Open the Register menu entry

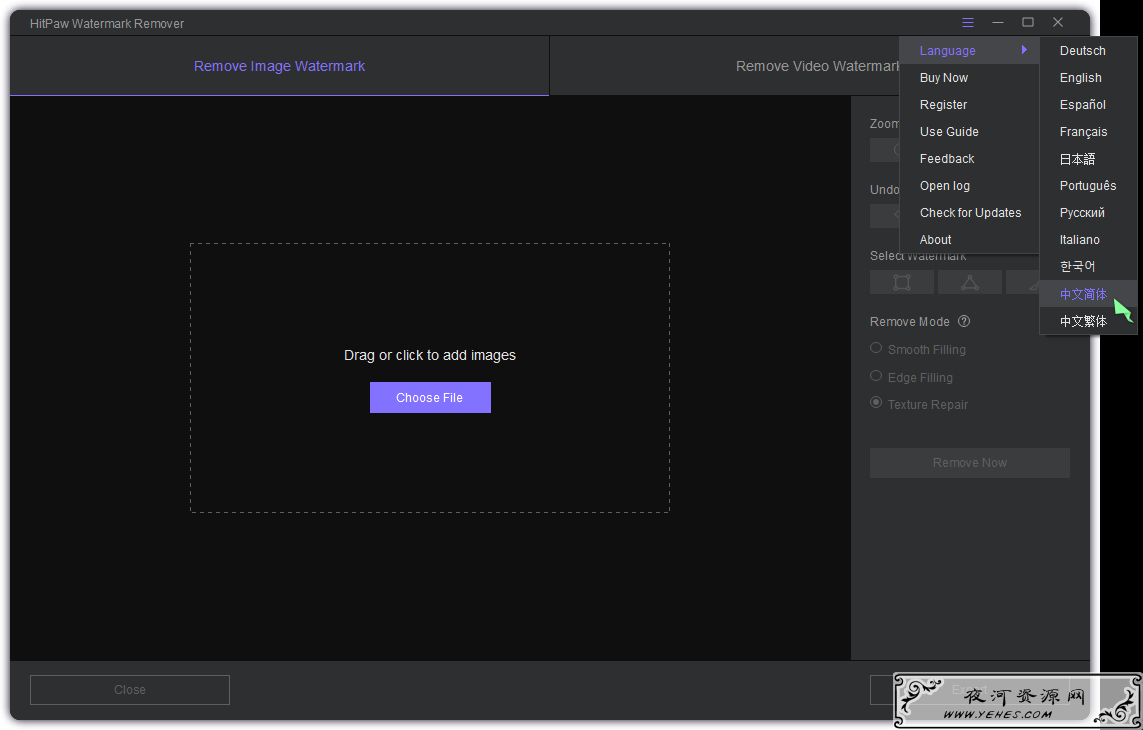pyautogui.click(x=970, y=104)
